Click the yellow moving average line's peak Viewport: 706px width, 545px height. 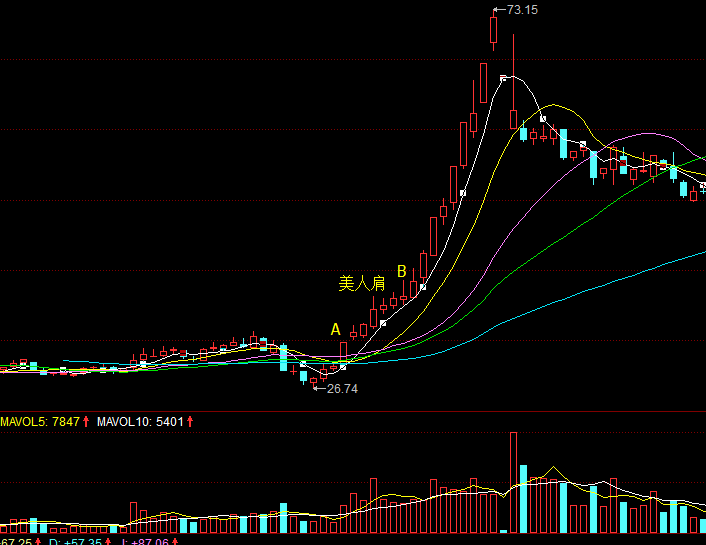555,105
